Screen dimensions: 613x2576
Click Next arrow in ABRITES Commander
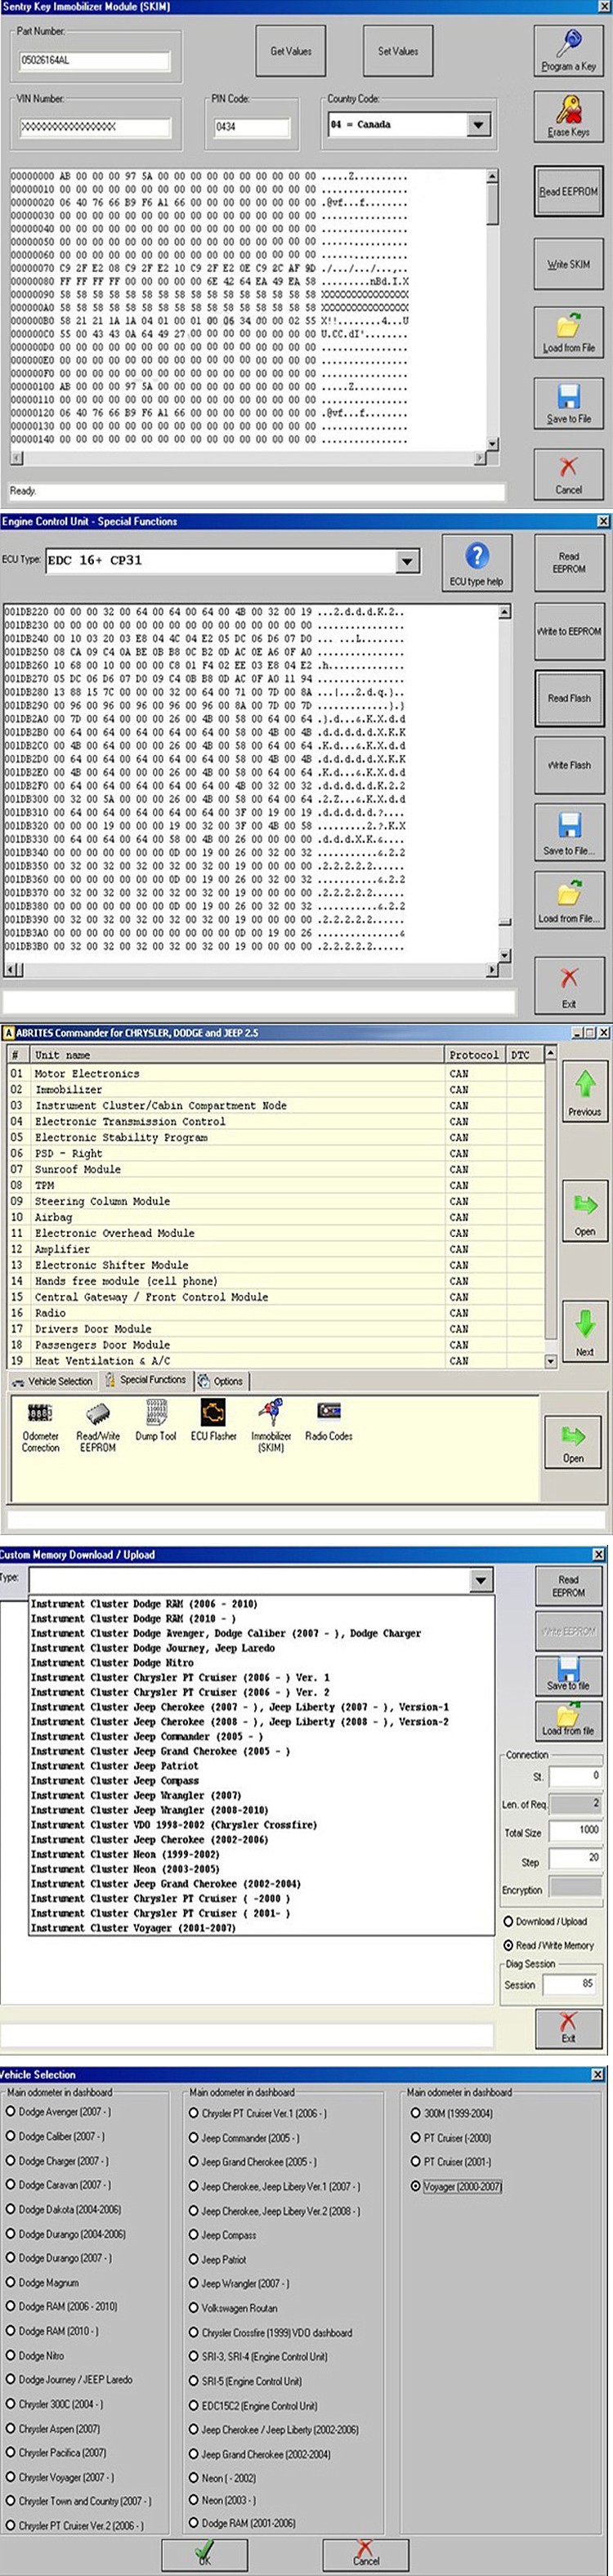[584, 1331]
